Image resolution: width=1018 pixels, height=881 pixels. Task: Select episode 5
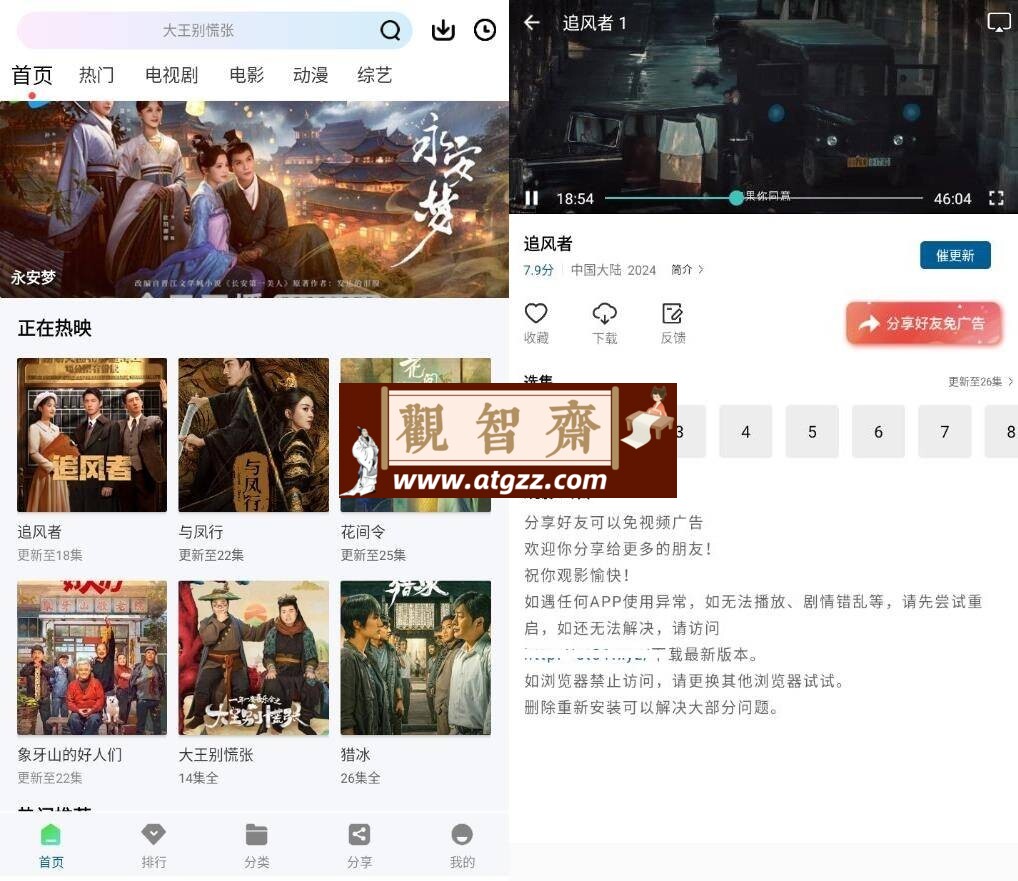pos(812,432)
